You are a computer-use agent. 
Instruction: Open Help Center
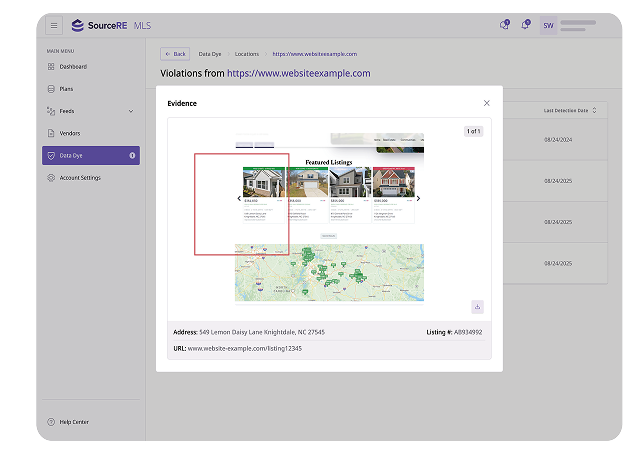(73, 422)
